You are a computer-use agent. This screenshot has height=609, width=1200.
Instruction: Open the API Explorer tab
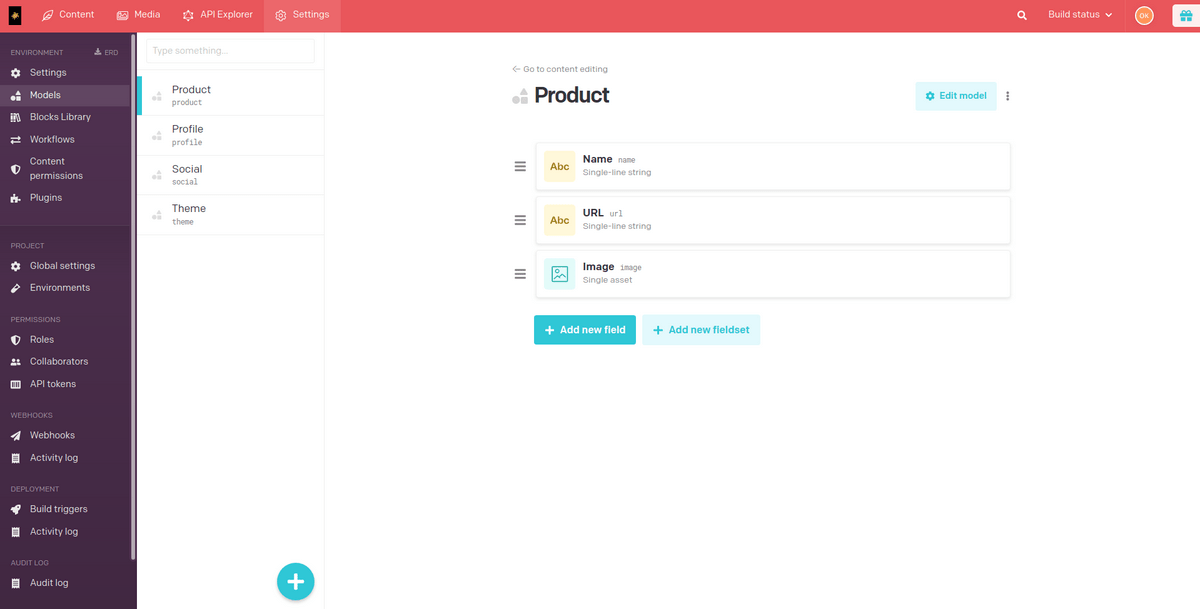tap(218, 15)
